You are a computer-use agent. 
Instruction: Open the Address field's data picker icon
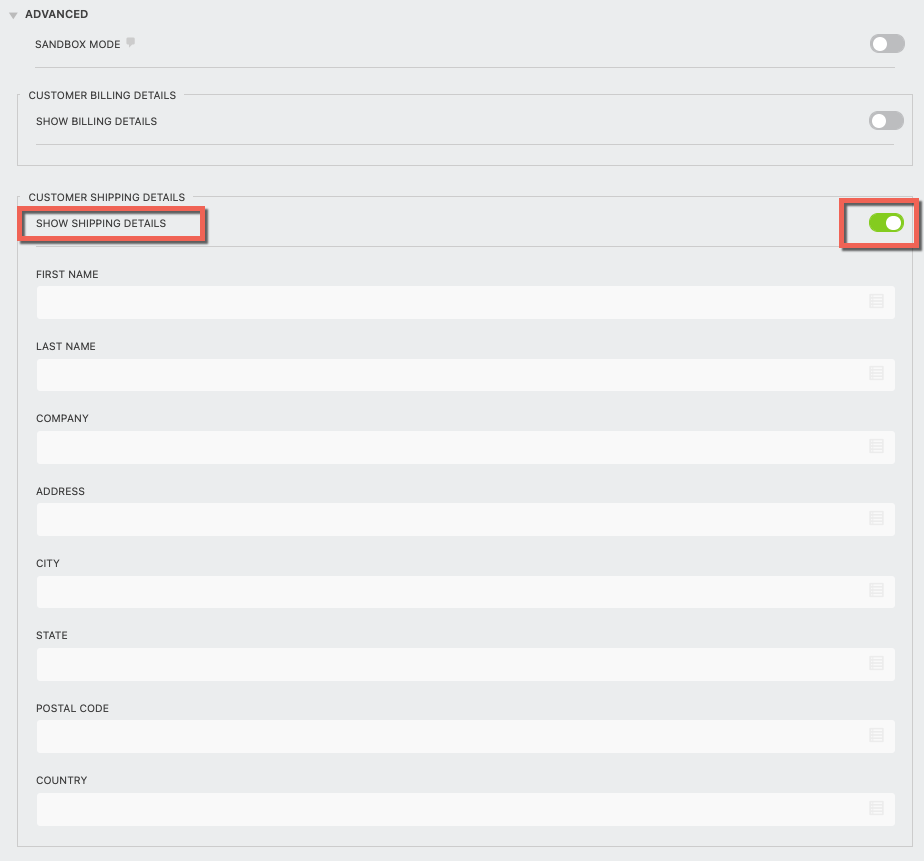click(876, 518)
